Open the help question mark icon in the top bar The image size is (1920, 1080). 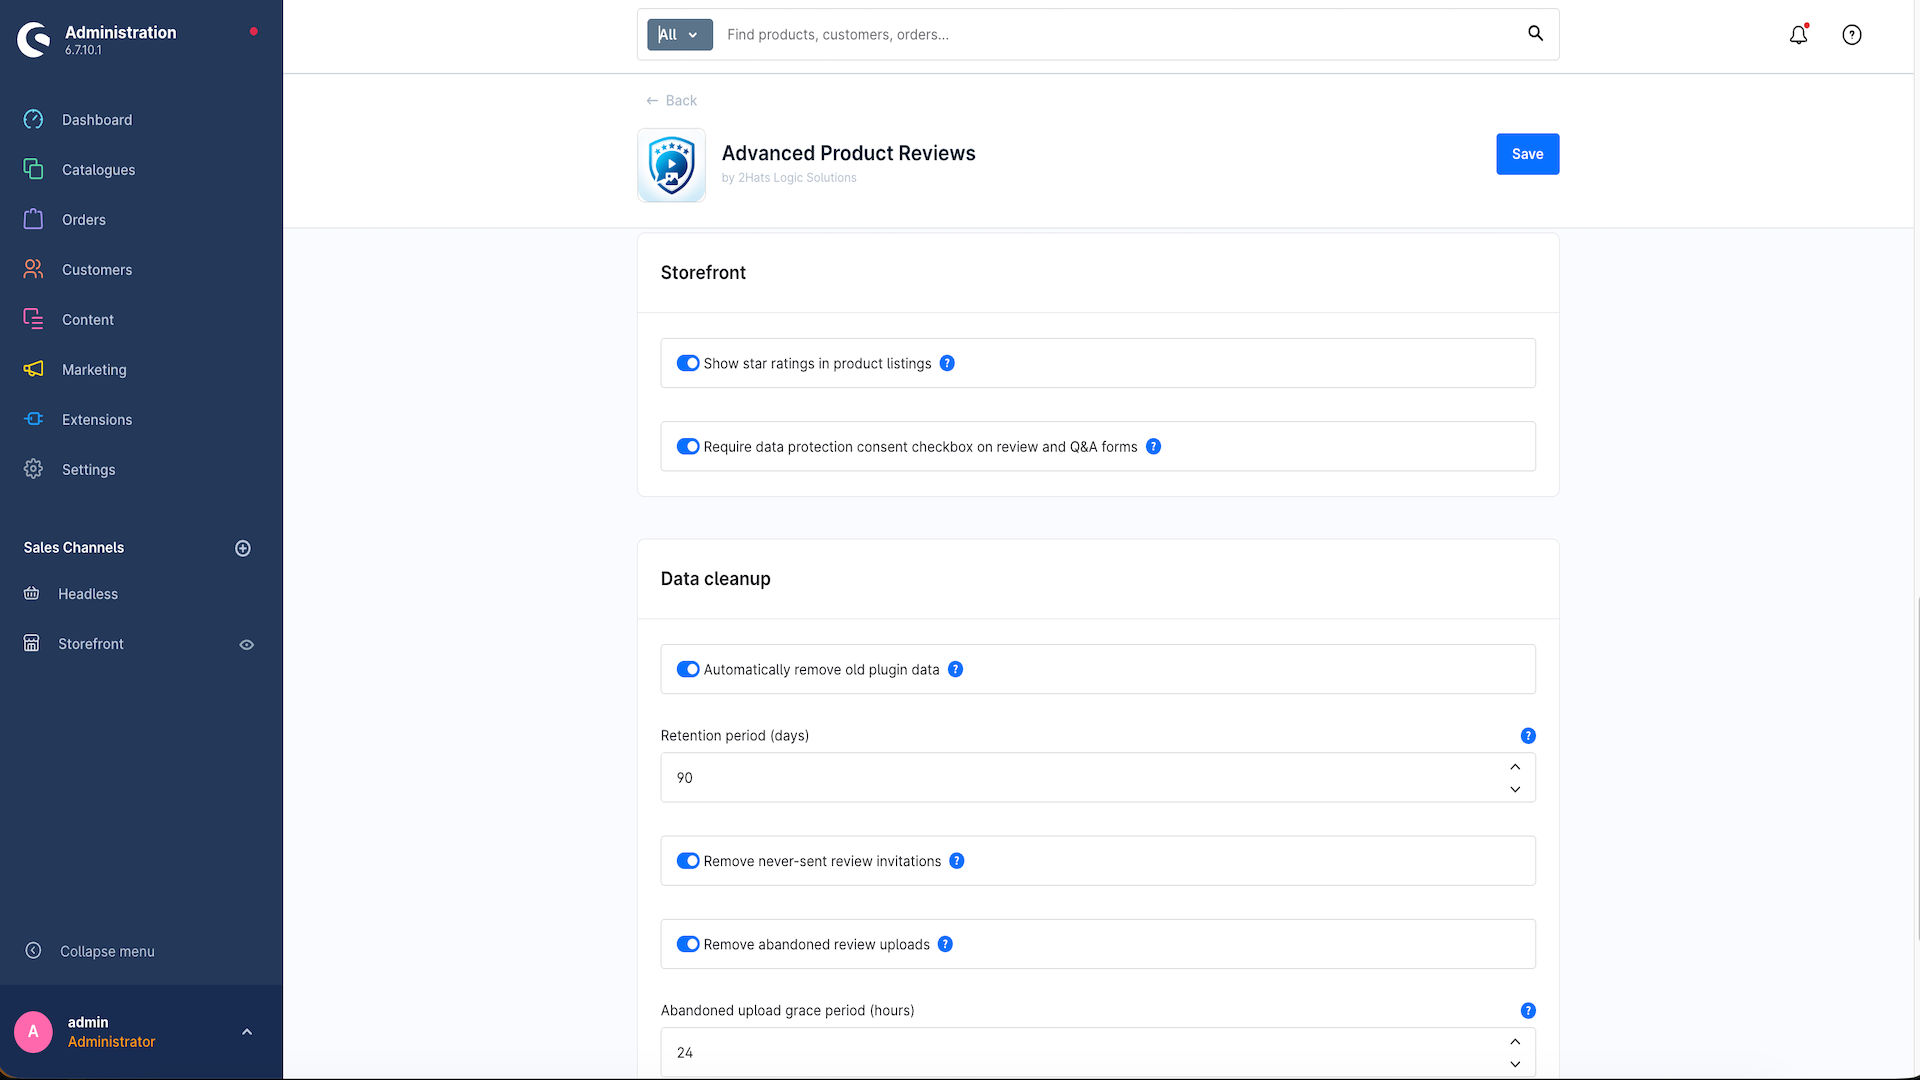(x=1852, y=35)
